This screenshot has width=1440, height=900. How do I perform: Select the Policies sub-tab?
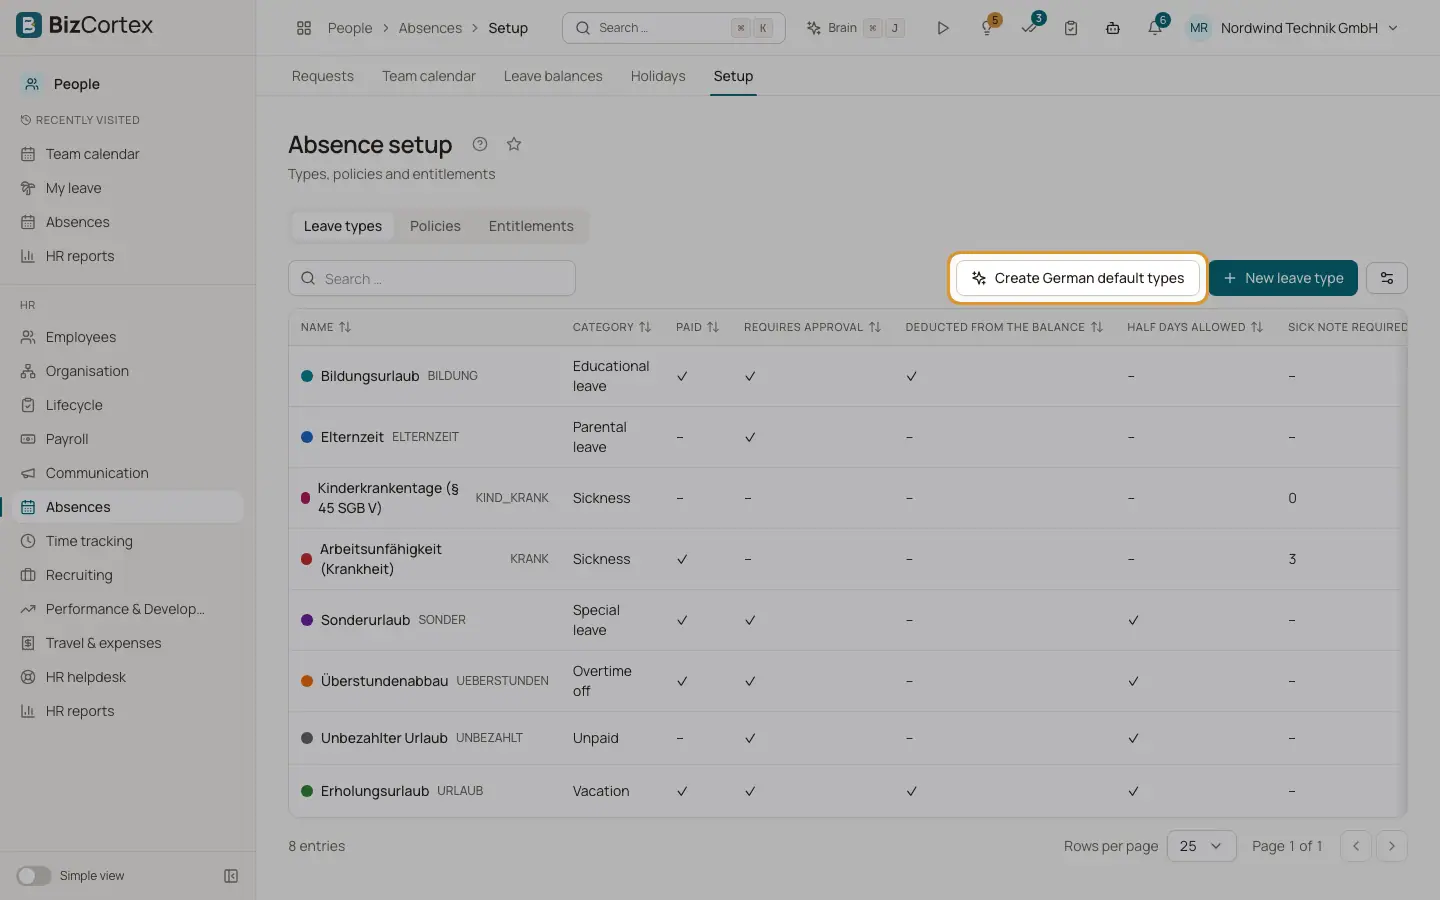(x=435, y=226)
